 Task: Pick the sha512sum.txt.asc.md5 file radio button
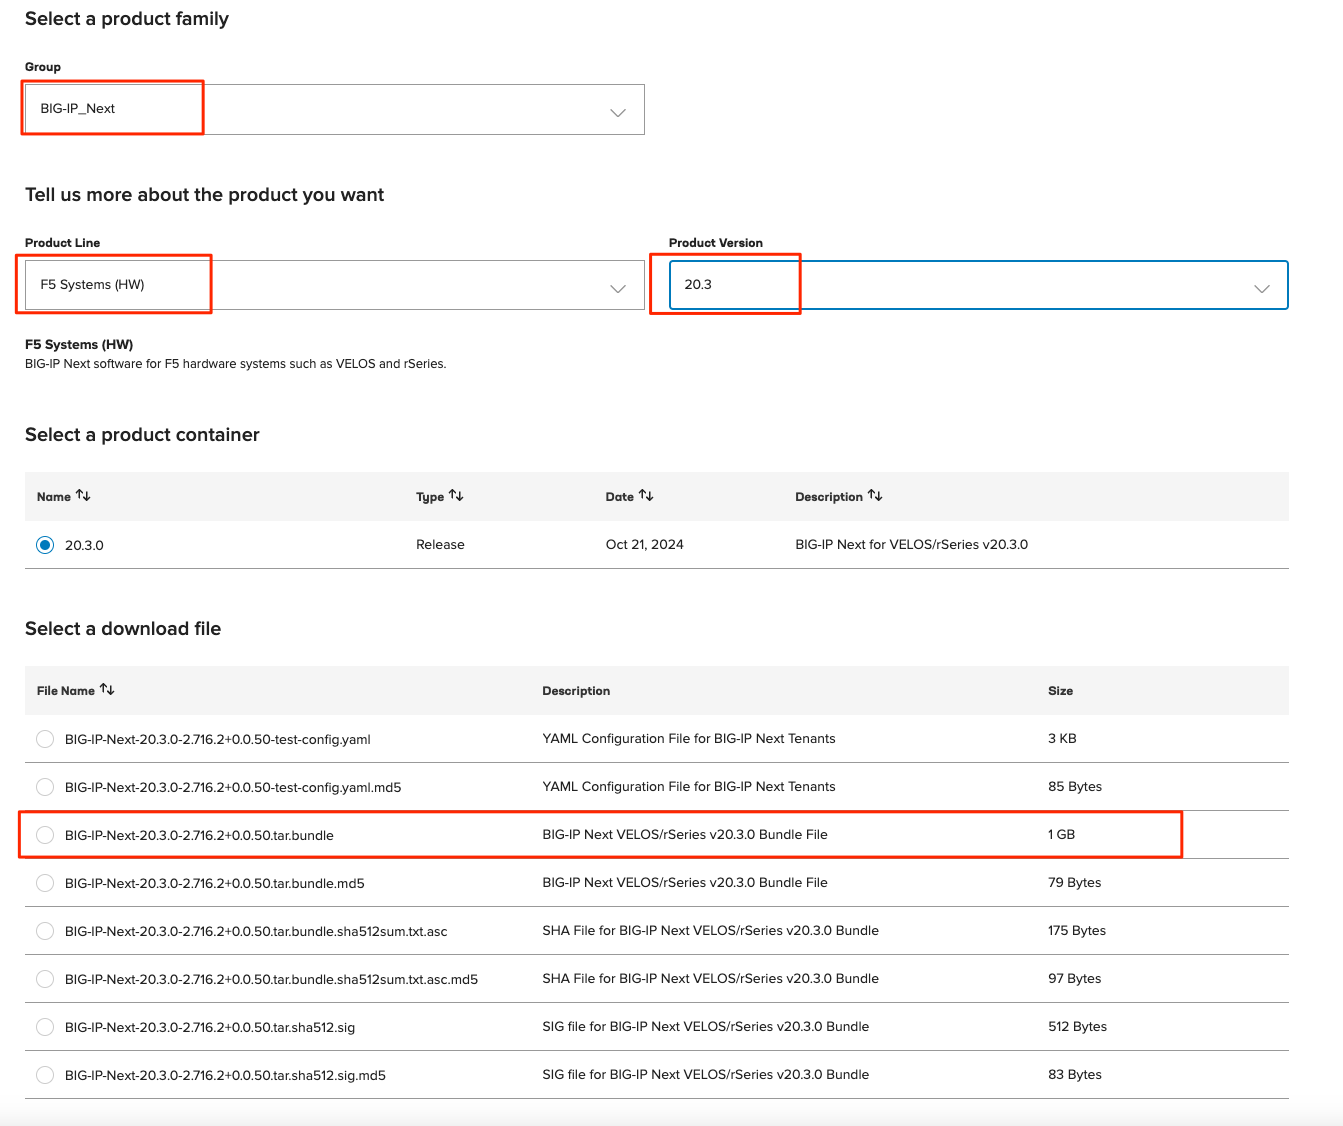tap(45, 979)
